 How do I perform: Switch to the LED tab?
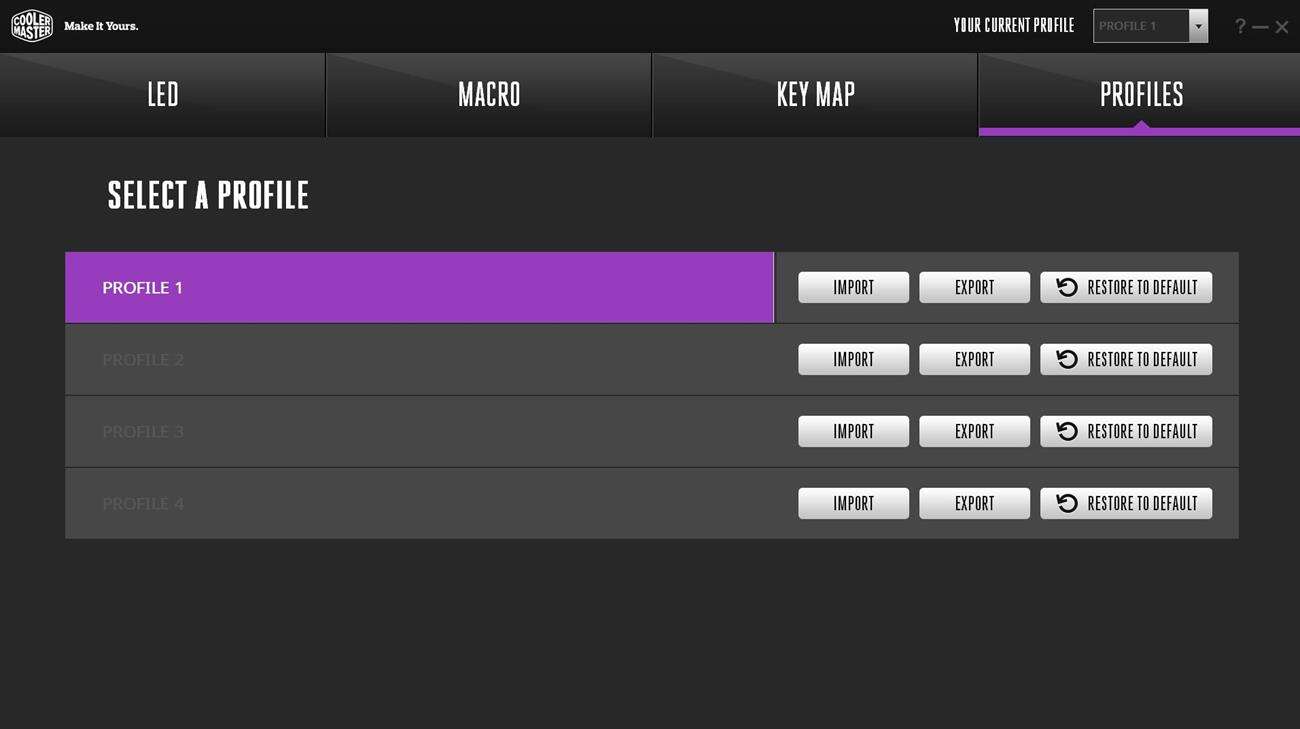tap(163, 95)
